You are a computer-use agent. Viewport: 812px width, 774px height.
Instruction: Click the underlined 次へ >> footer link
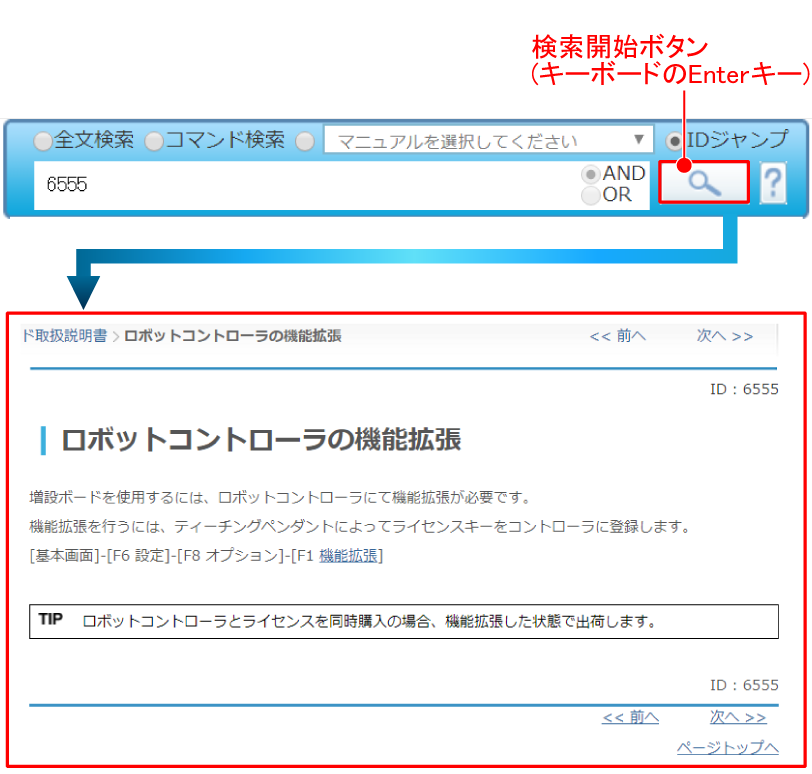(738, 717)
